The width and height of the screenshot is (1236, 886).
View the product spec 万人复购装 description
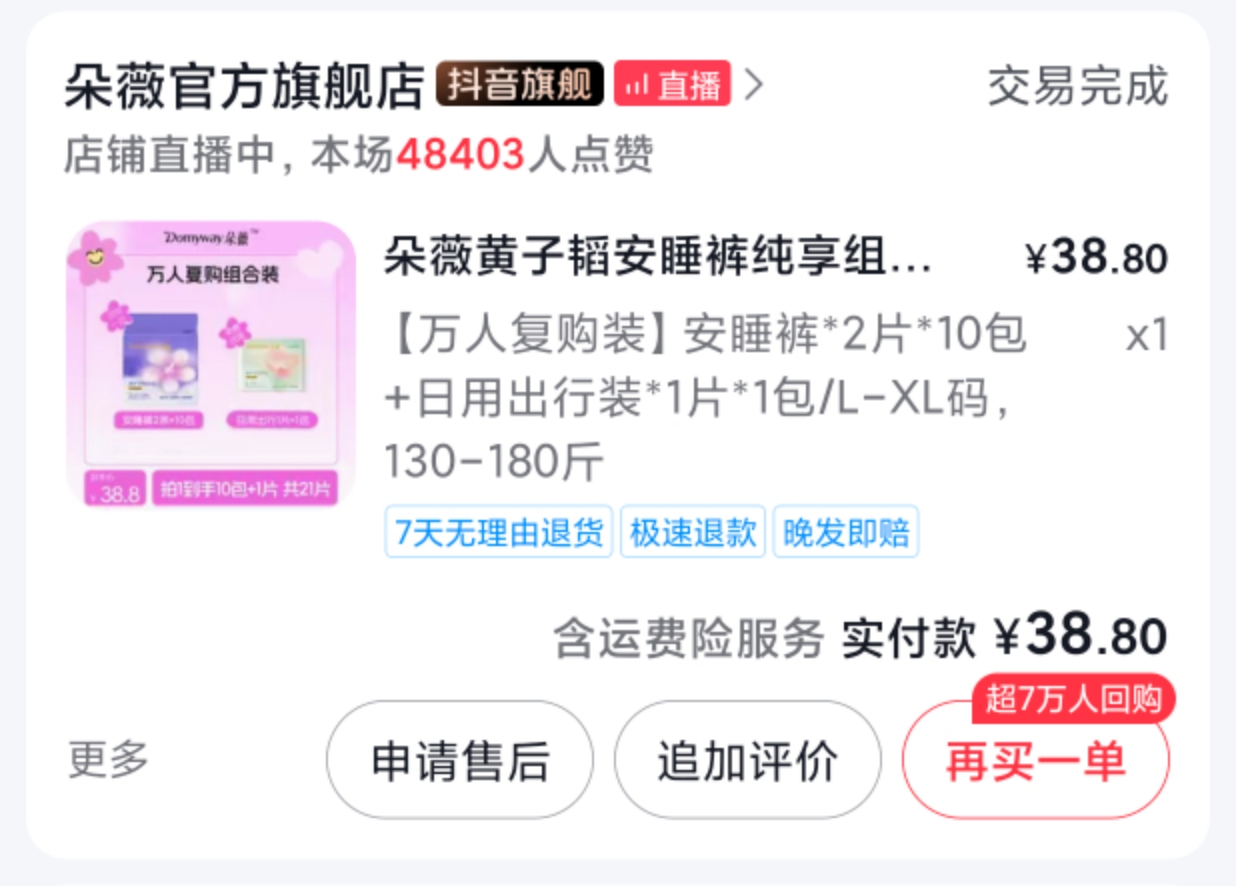tap(705, 398)
